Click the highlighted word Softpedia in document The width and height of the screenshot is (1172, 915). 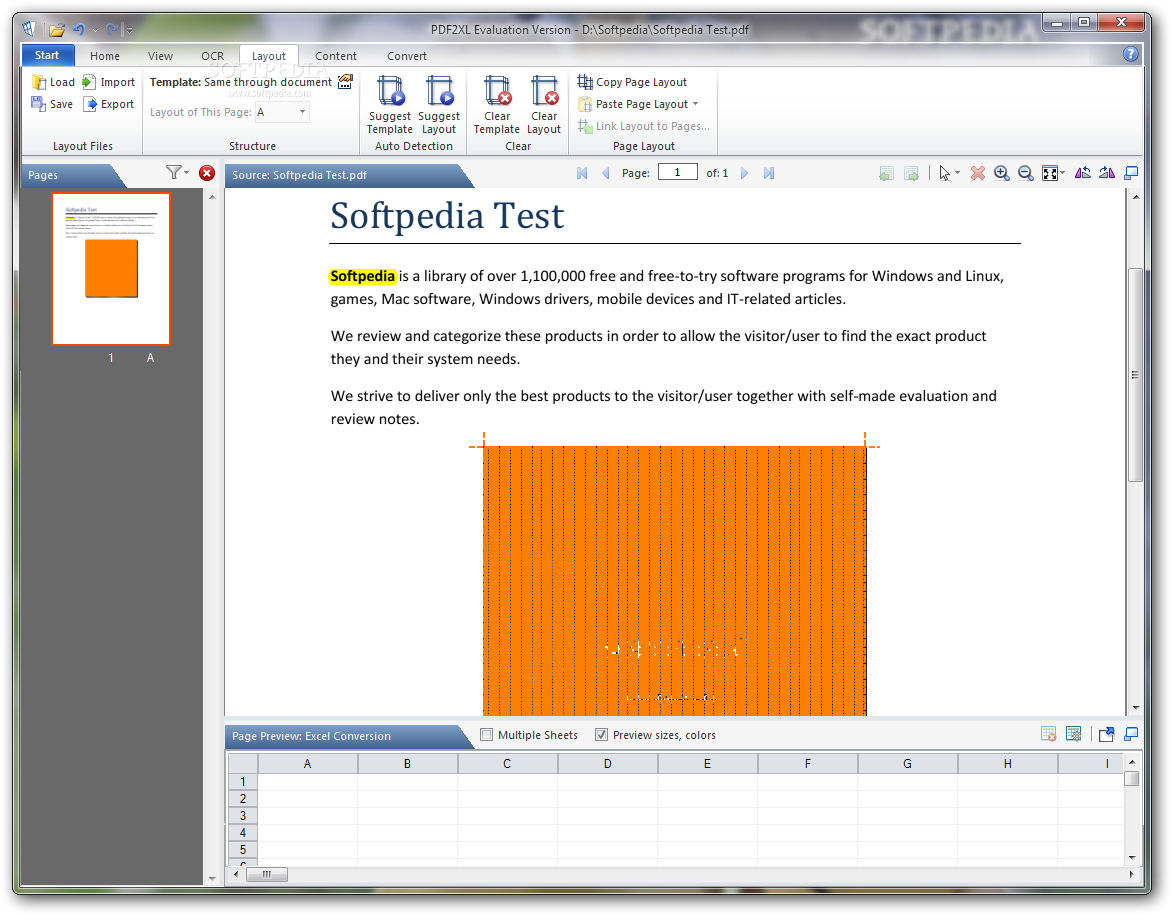tap(363, 276)
